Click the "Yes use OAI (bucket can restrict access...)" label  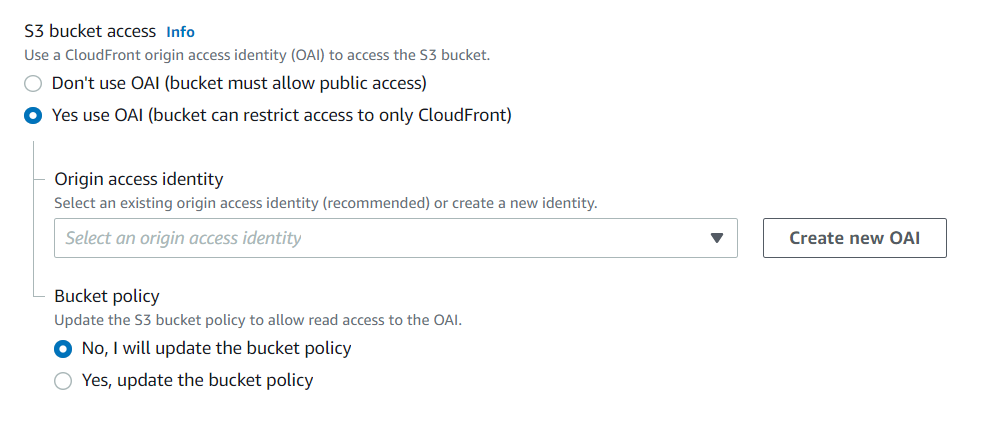click(x=282, y=115)
